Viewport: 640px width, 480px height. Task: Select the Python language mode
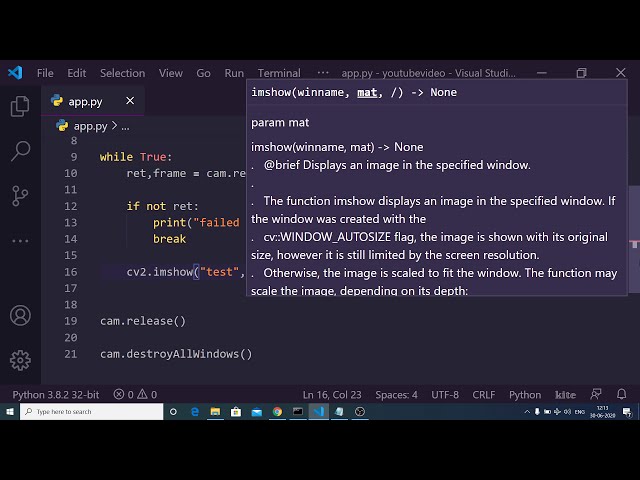coord(525,395)
